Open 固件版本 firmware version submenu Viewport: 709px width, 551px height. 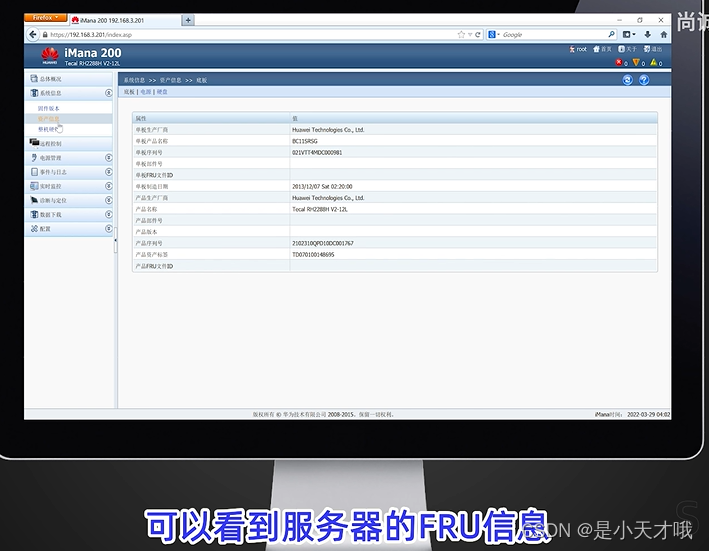point(48,108)
